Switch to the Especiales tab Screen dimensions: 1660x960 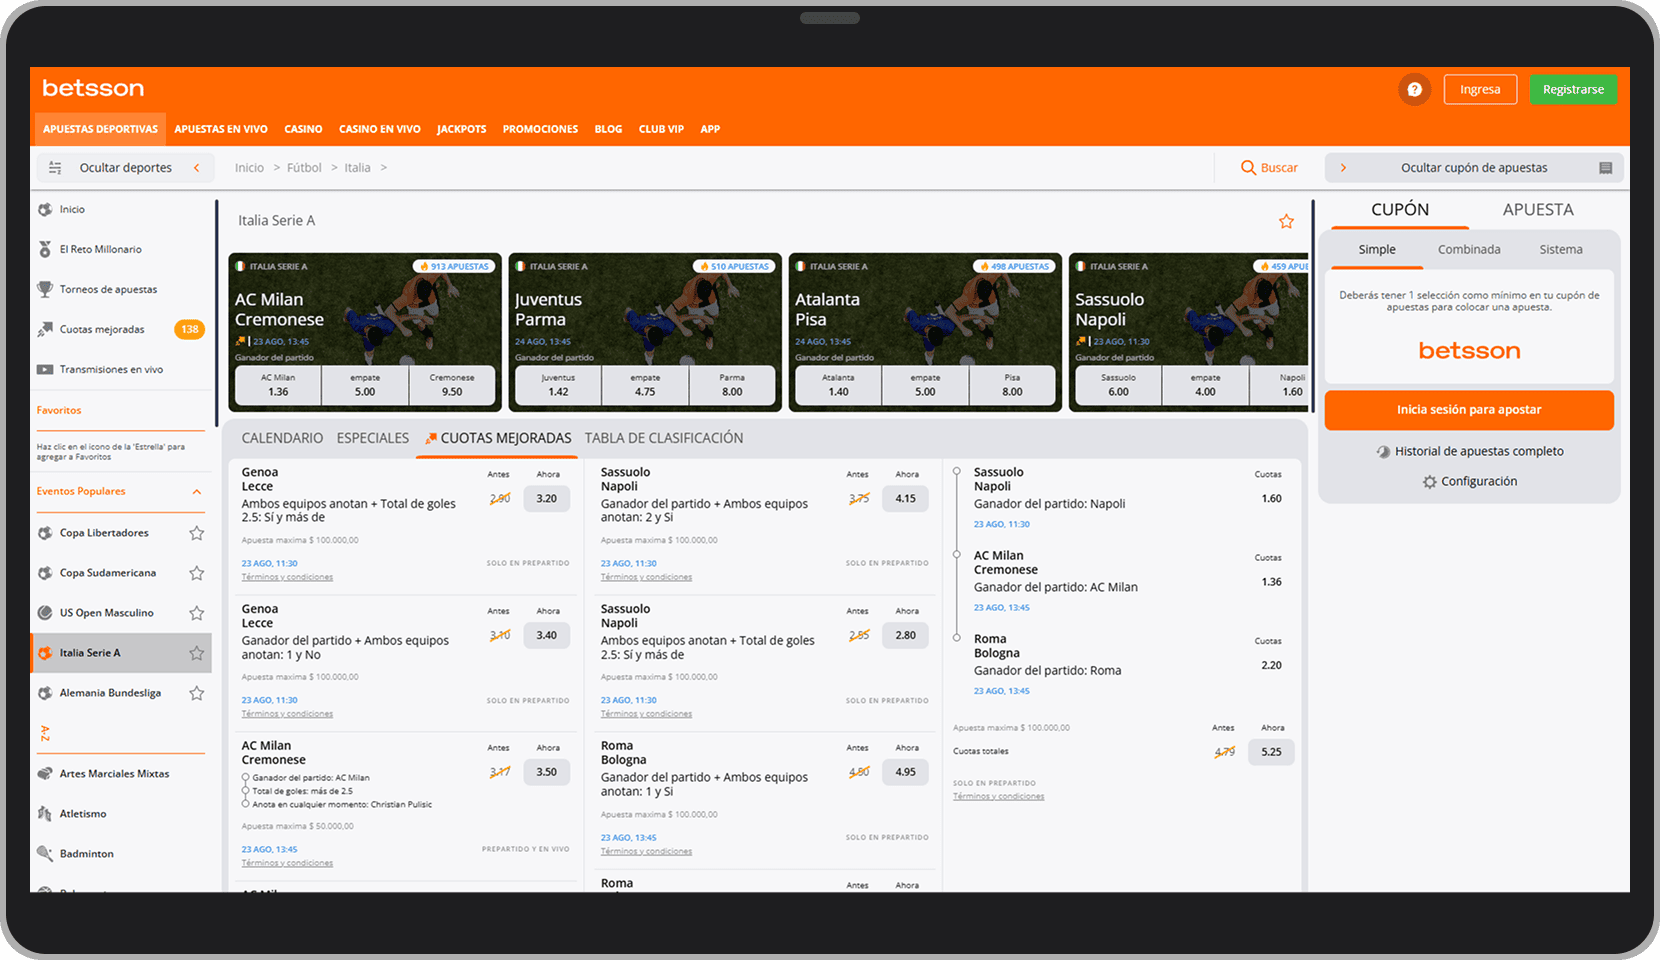click(373, 438)
